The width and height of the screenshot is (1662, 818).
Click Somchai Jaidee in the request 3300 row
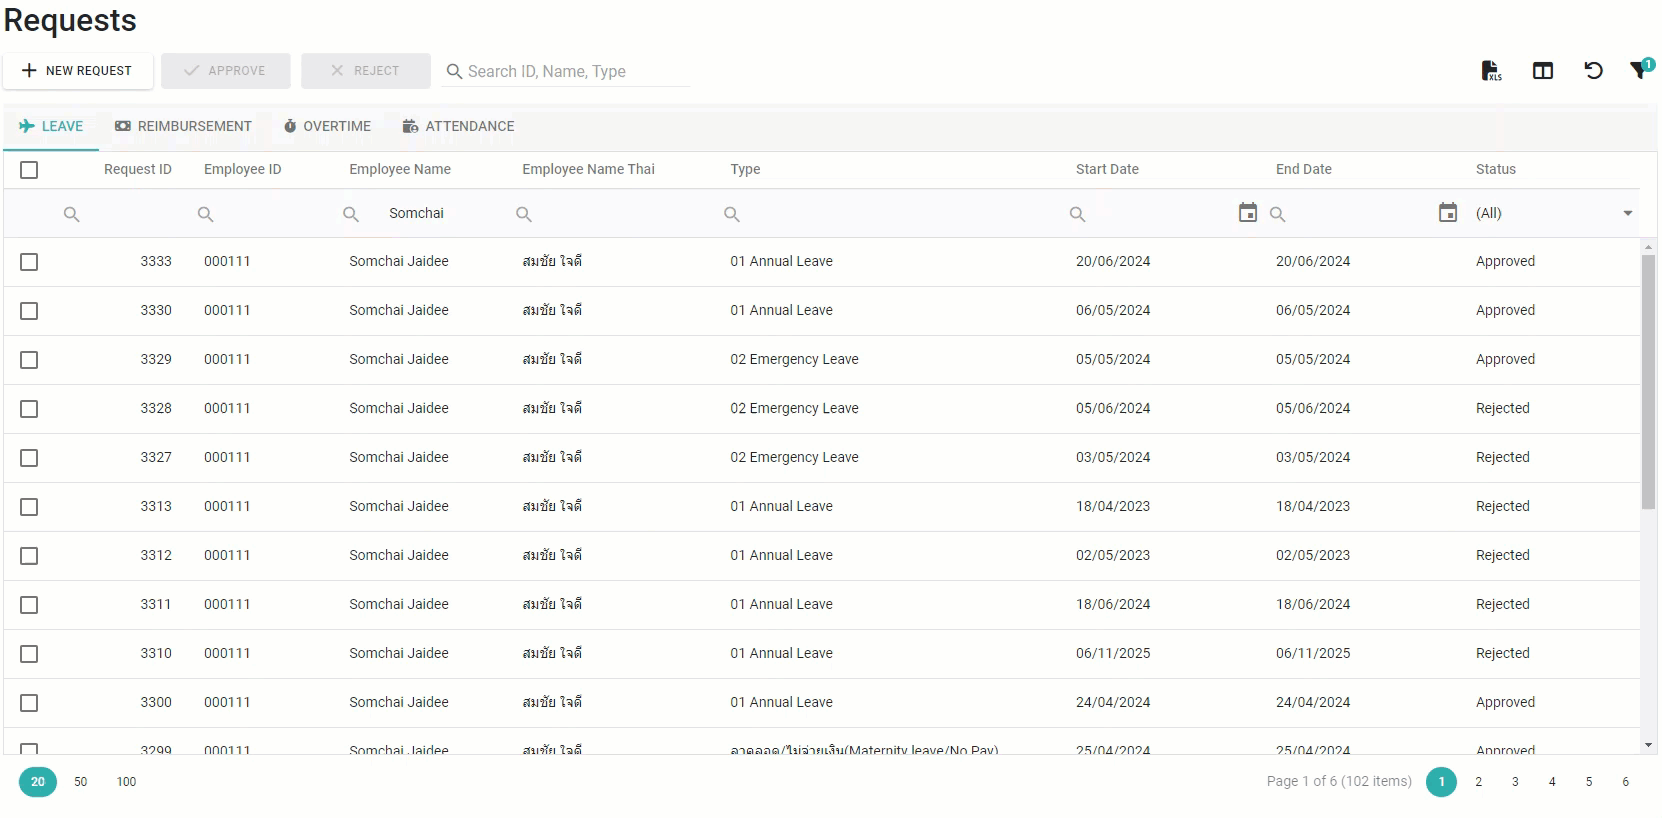tap(399, 703)
